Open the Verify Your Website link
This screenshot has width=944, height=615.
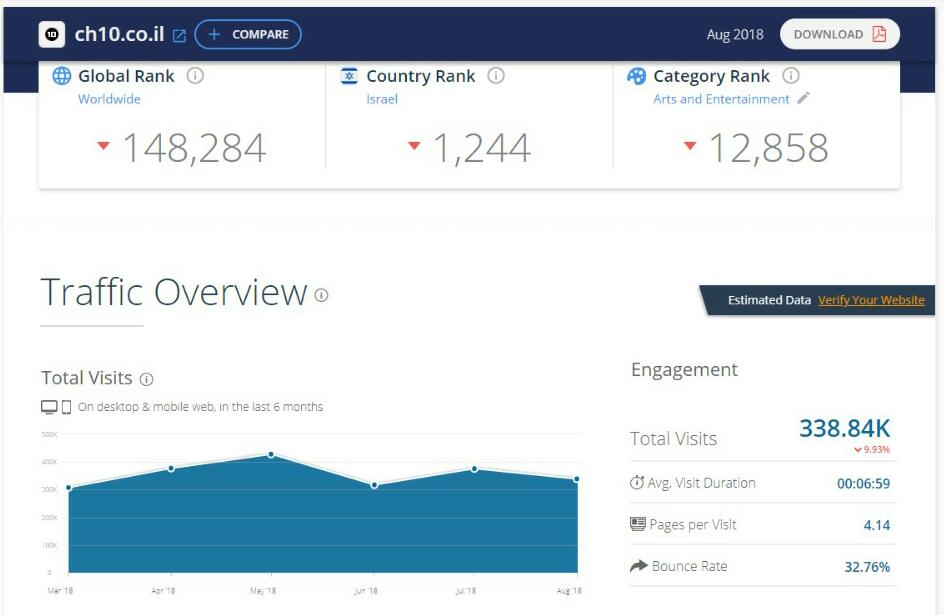[x=871, y=300]
